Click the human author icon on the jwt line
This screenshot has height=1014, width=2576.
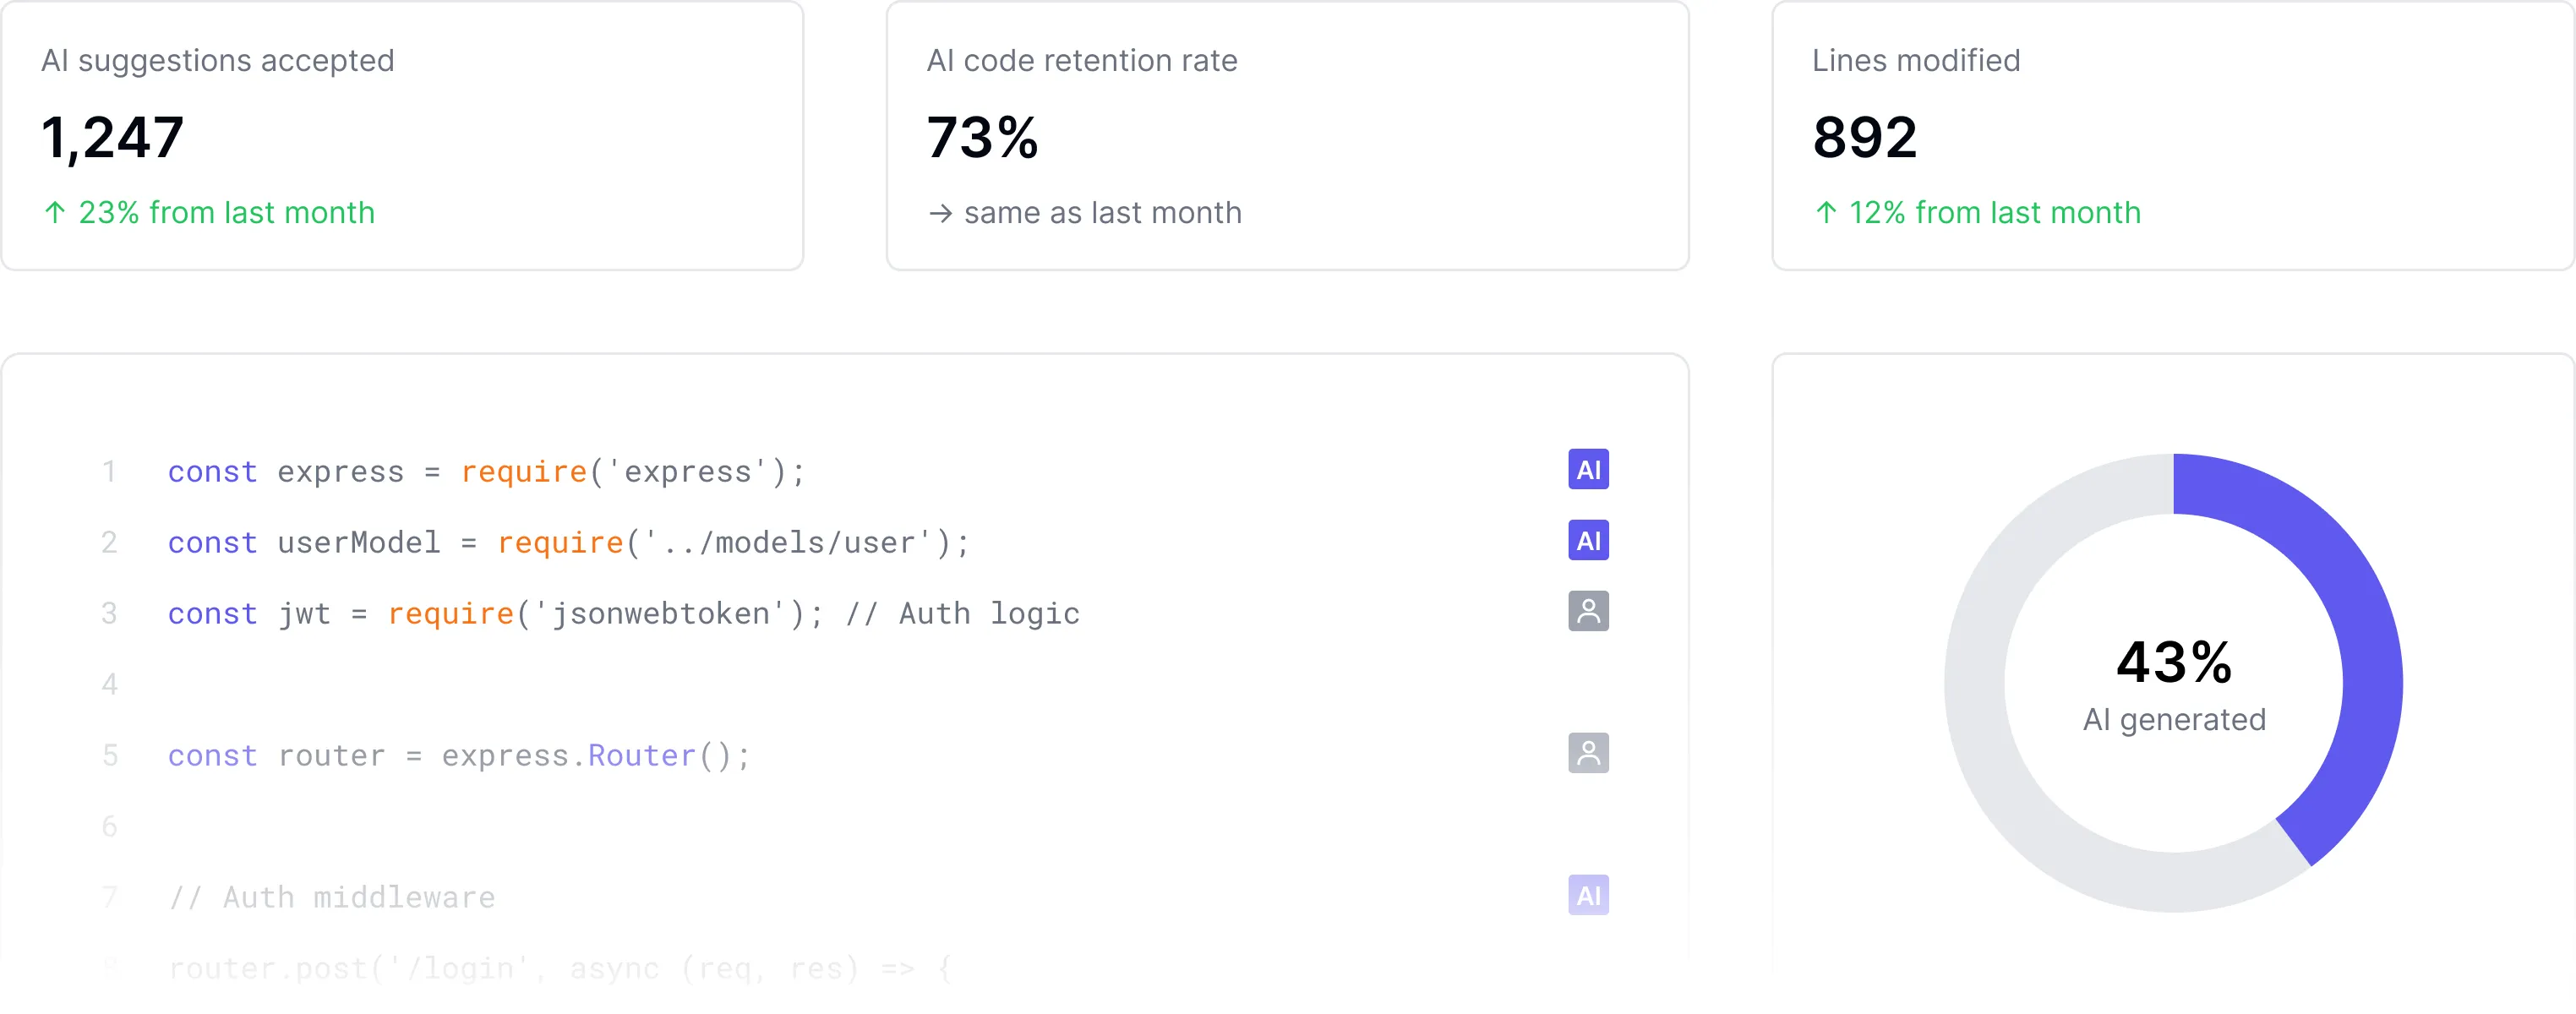pyautogui.click(x=1588, y=611)
